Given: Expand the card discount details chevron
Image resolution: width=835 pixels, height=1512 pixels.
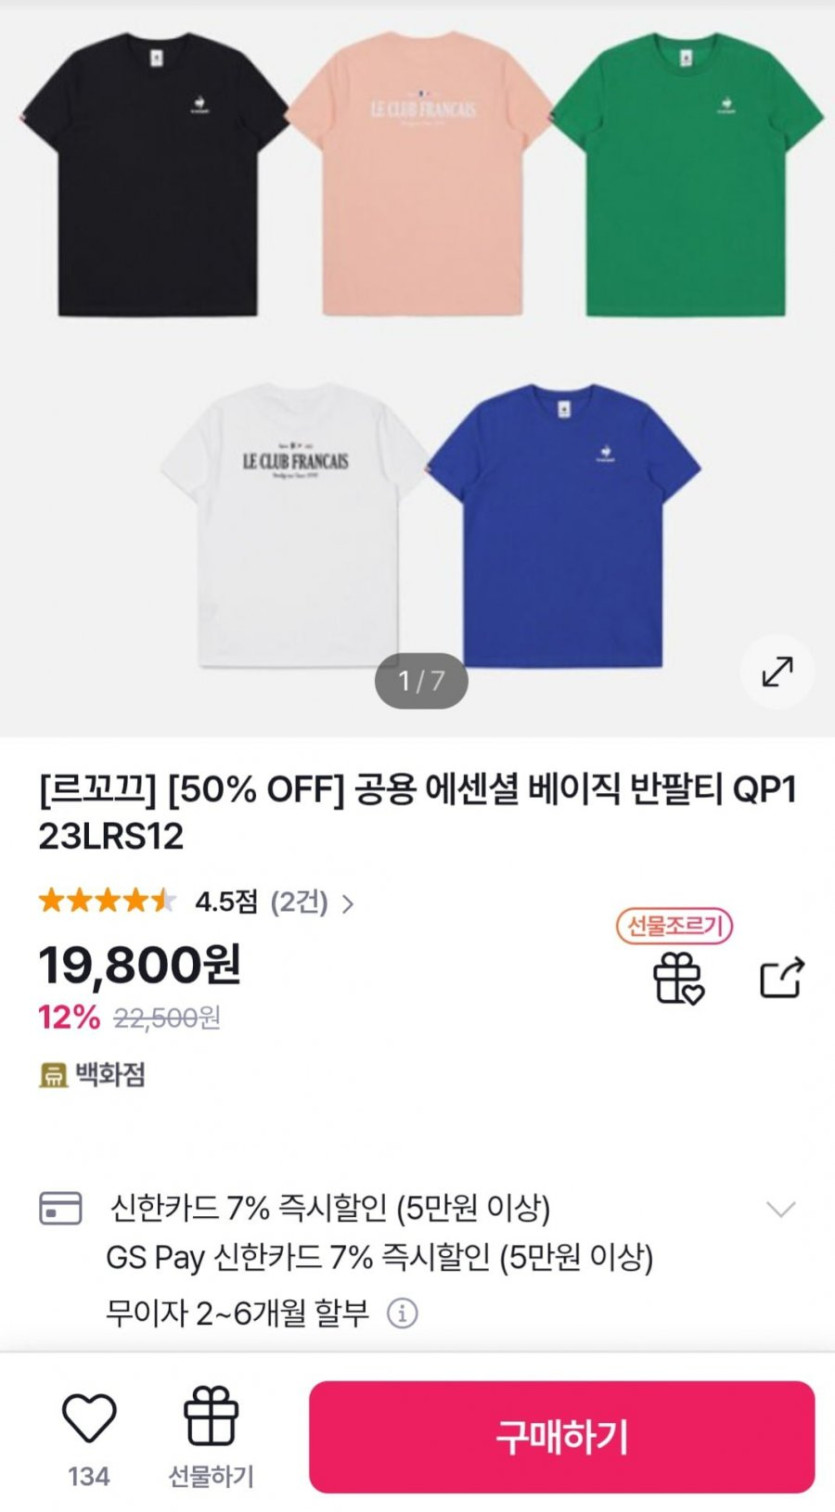Looking at the screenshot, I should (780, 1208).
